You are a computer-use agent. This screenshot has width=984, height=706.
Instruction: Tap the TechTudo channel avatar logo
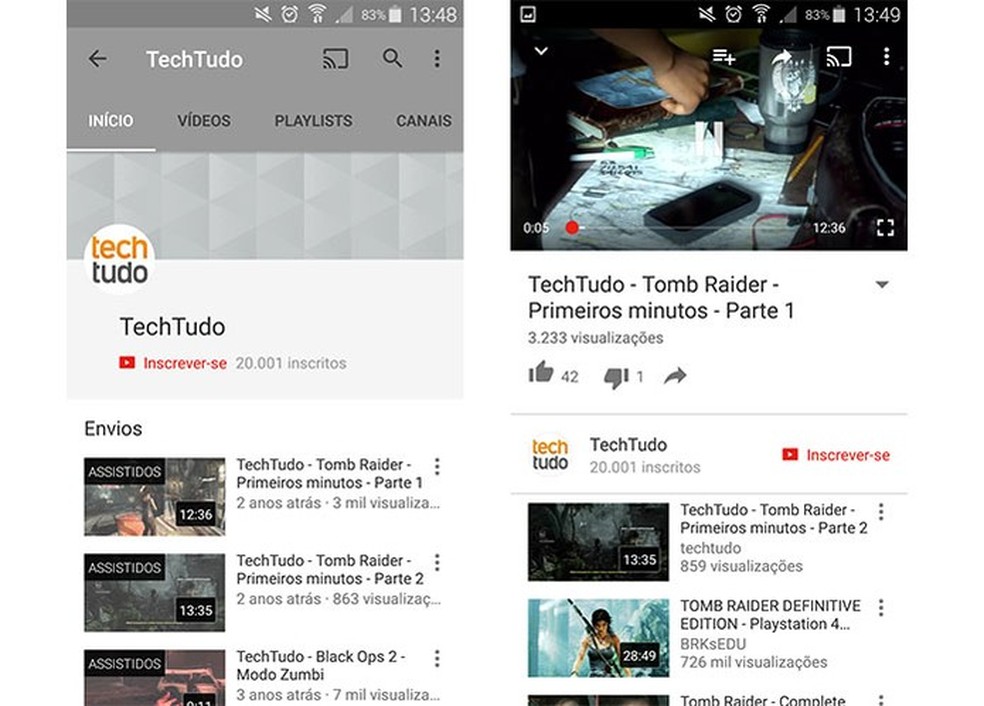(x=120, y=259)
